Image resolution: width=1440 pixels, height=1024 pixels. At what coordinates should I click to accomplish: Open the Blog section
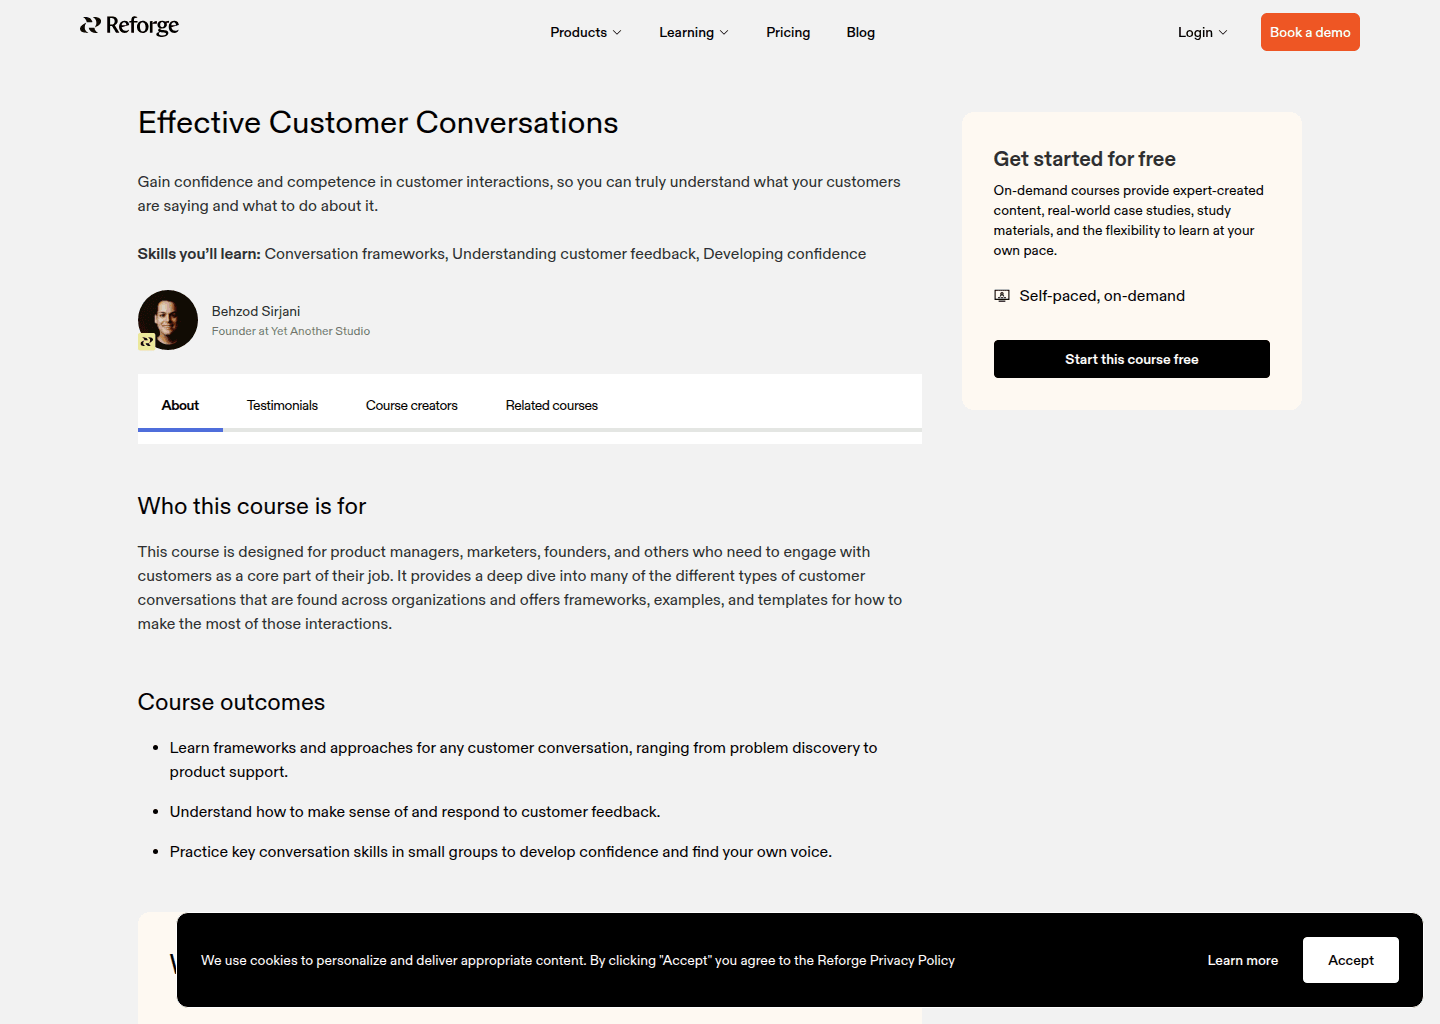pyautogui.click(x=860, y=32)
